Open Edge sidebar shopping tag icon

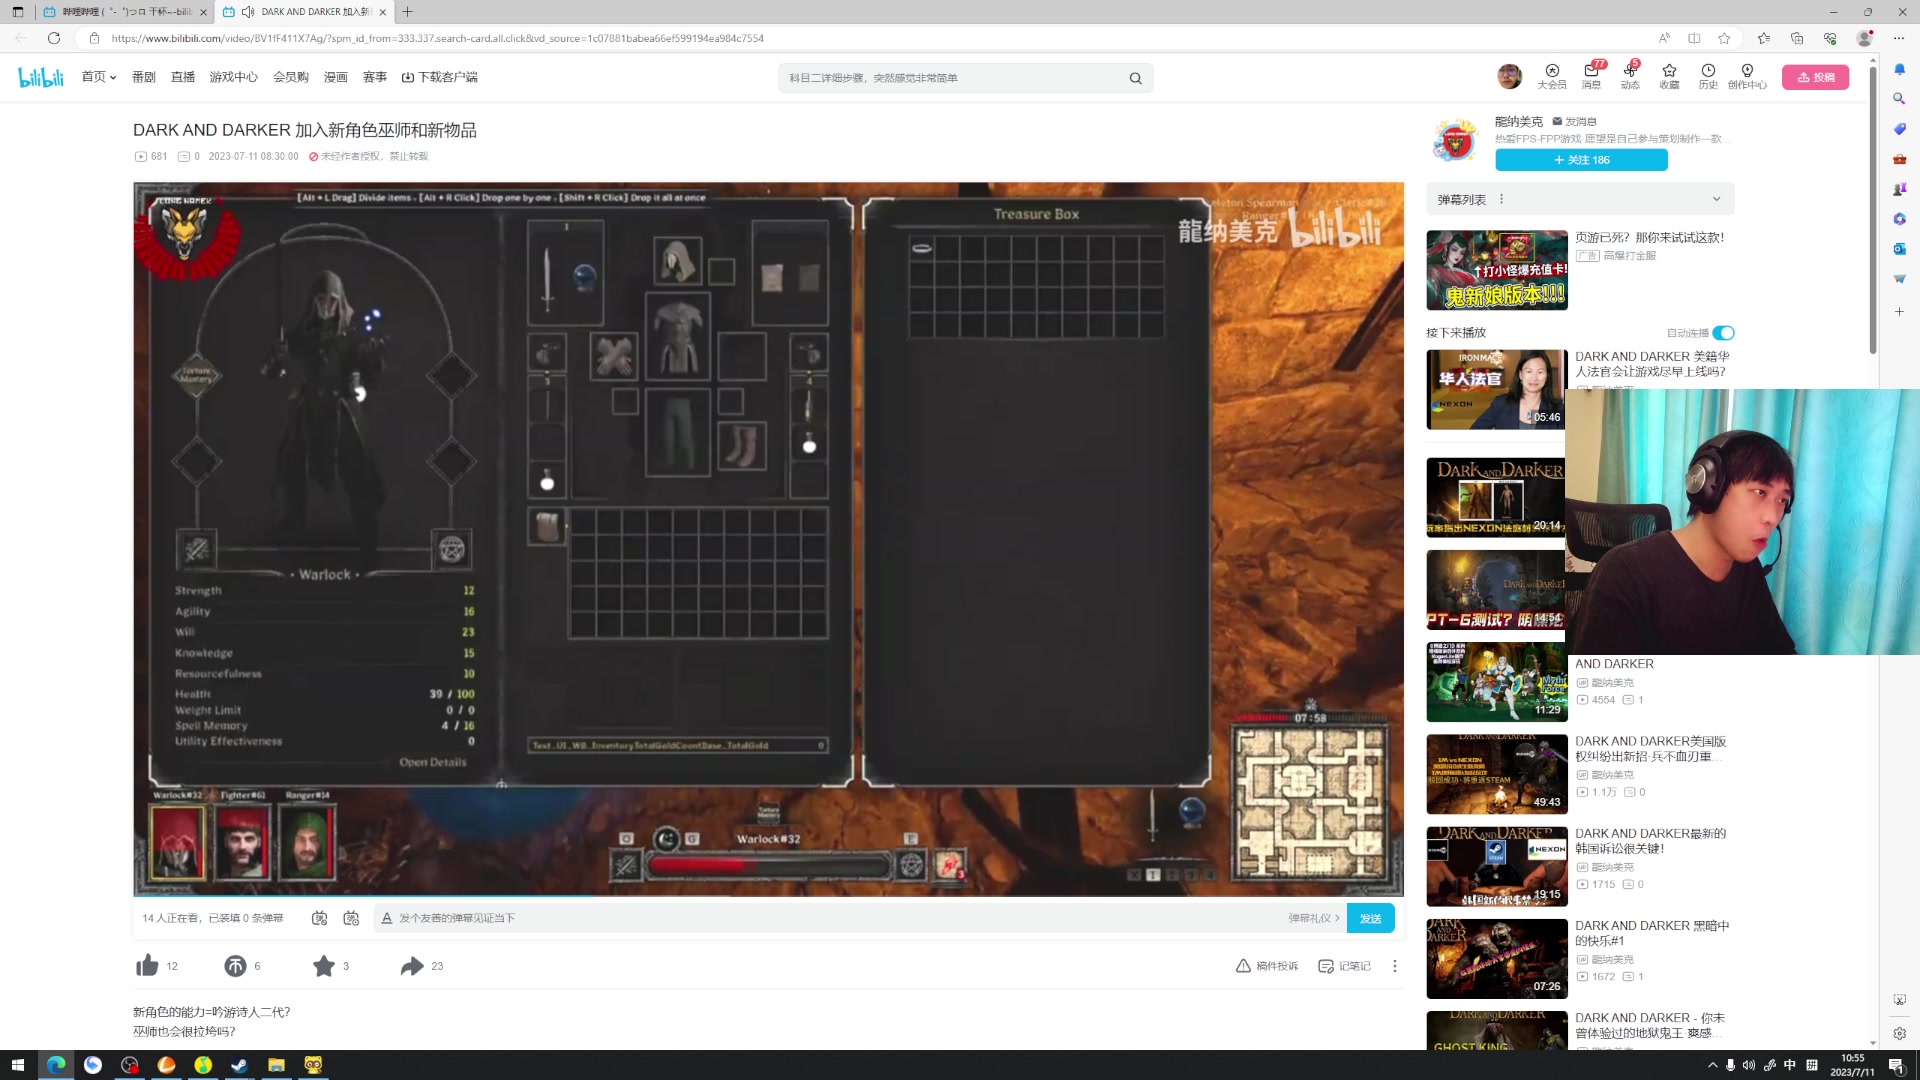1899,129
